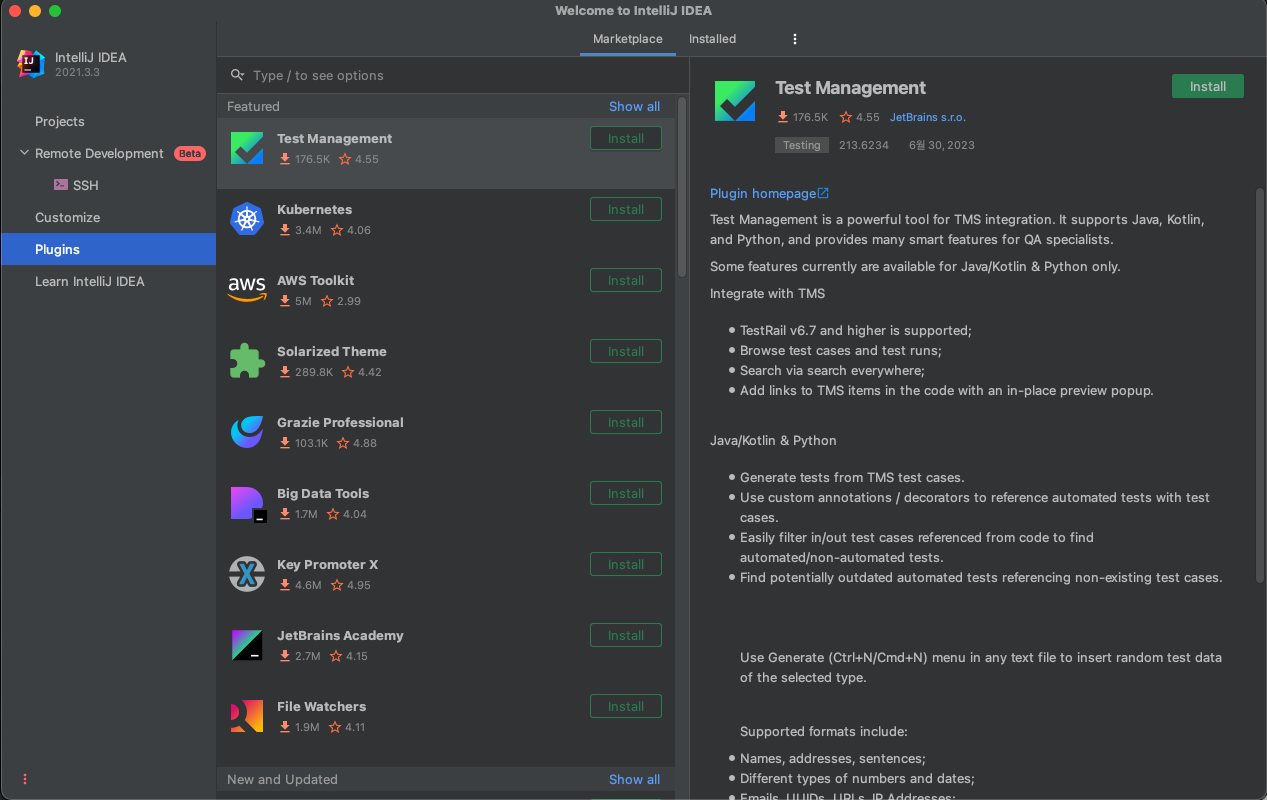Install the Key Promoter X plugin
Screen dimensions: 1267x800
(x=626, y=564)
